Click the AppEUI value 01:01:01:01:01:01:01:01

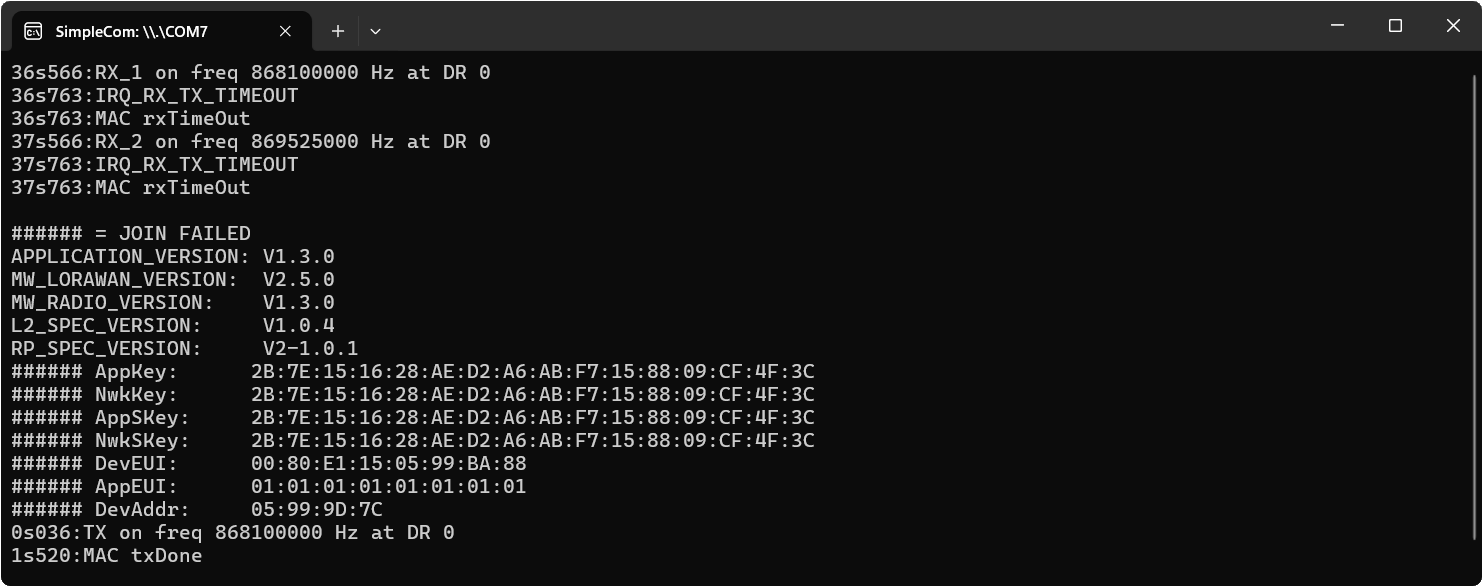coord(388,487)
